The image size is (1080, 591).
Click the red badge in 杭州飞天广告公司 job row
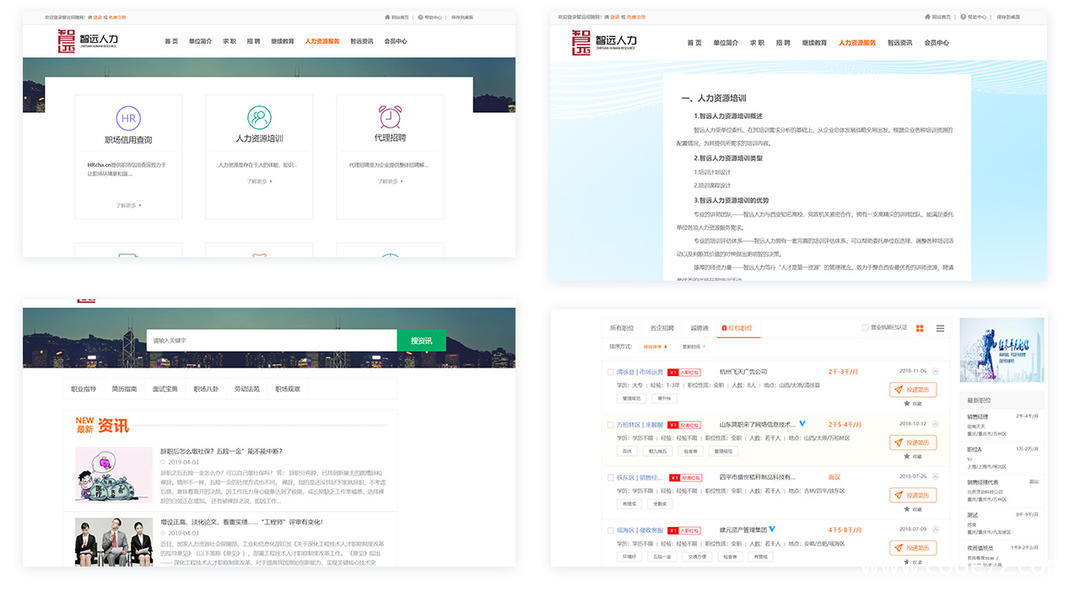coord(684,372)
